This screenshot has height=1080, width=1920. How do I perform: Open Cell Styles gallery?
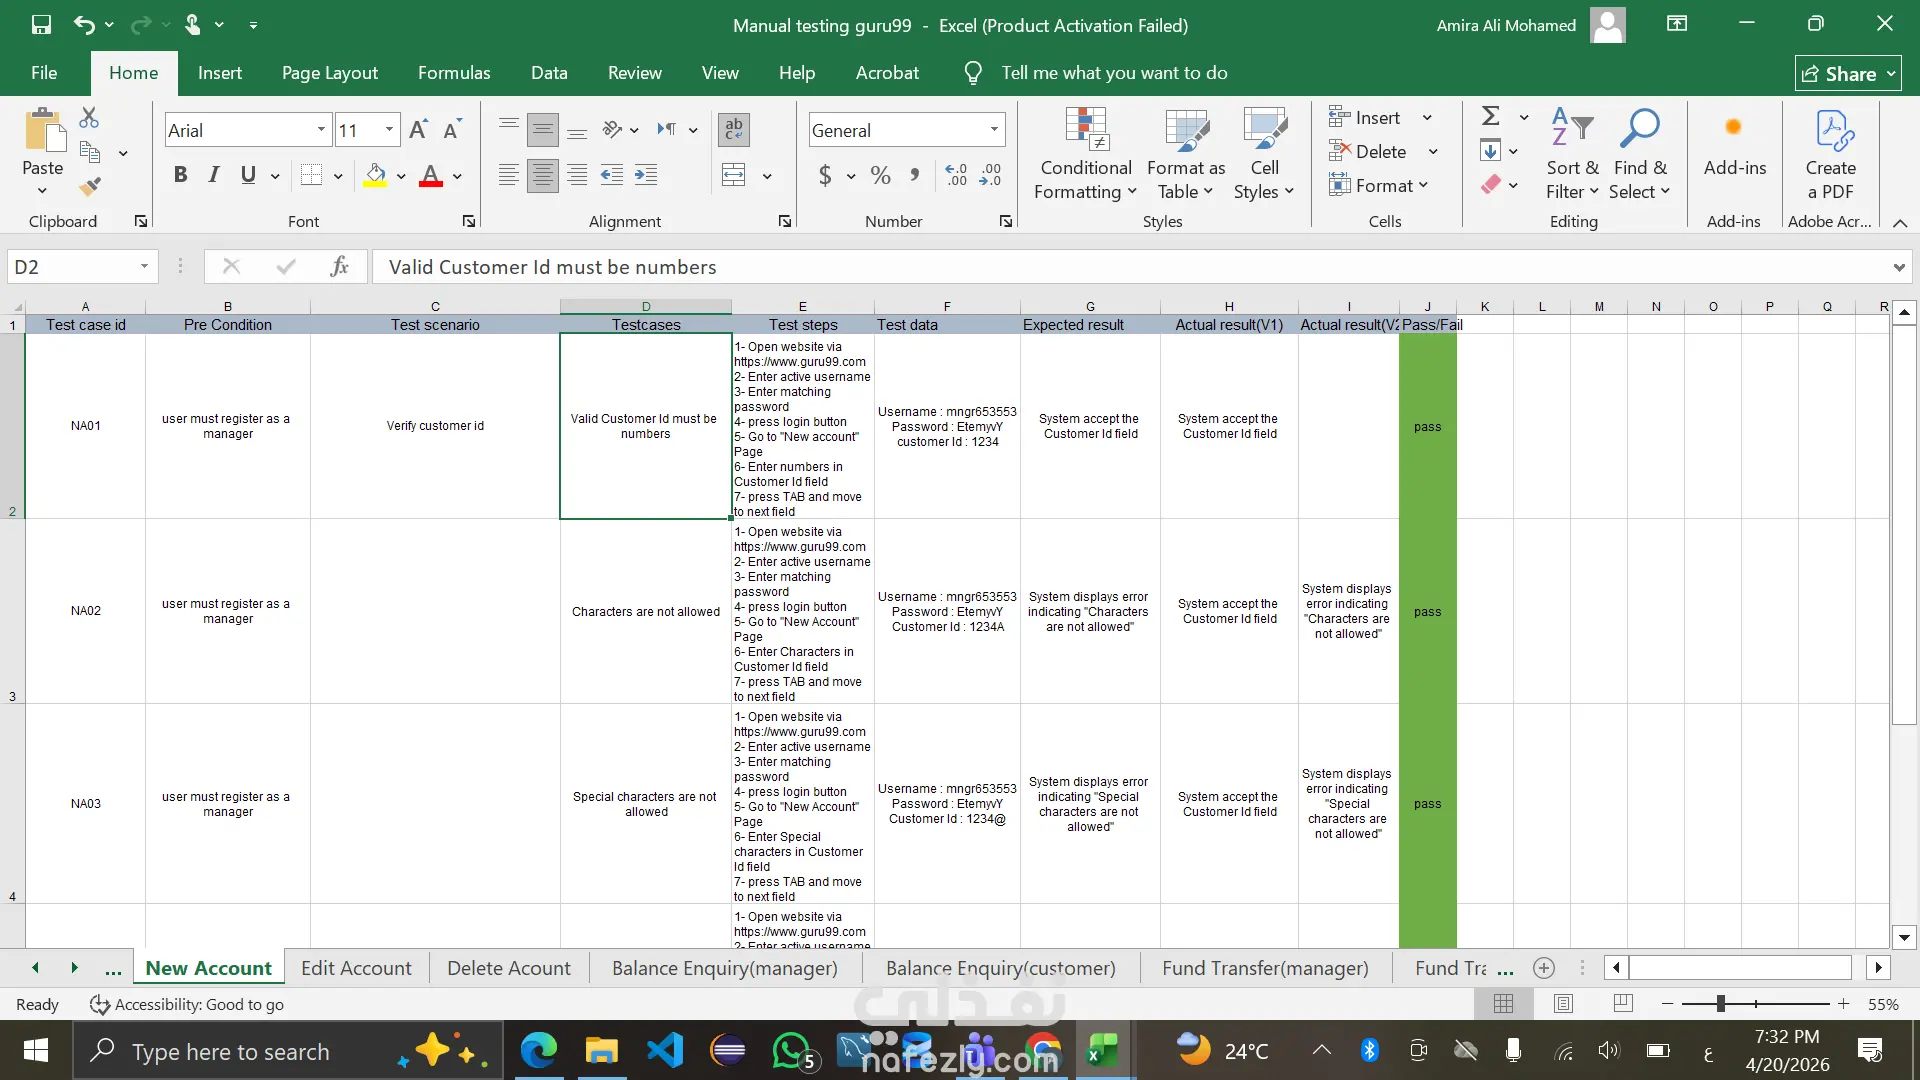pyautogui.click(x=1264, y=154)
